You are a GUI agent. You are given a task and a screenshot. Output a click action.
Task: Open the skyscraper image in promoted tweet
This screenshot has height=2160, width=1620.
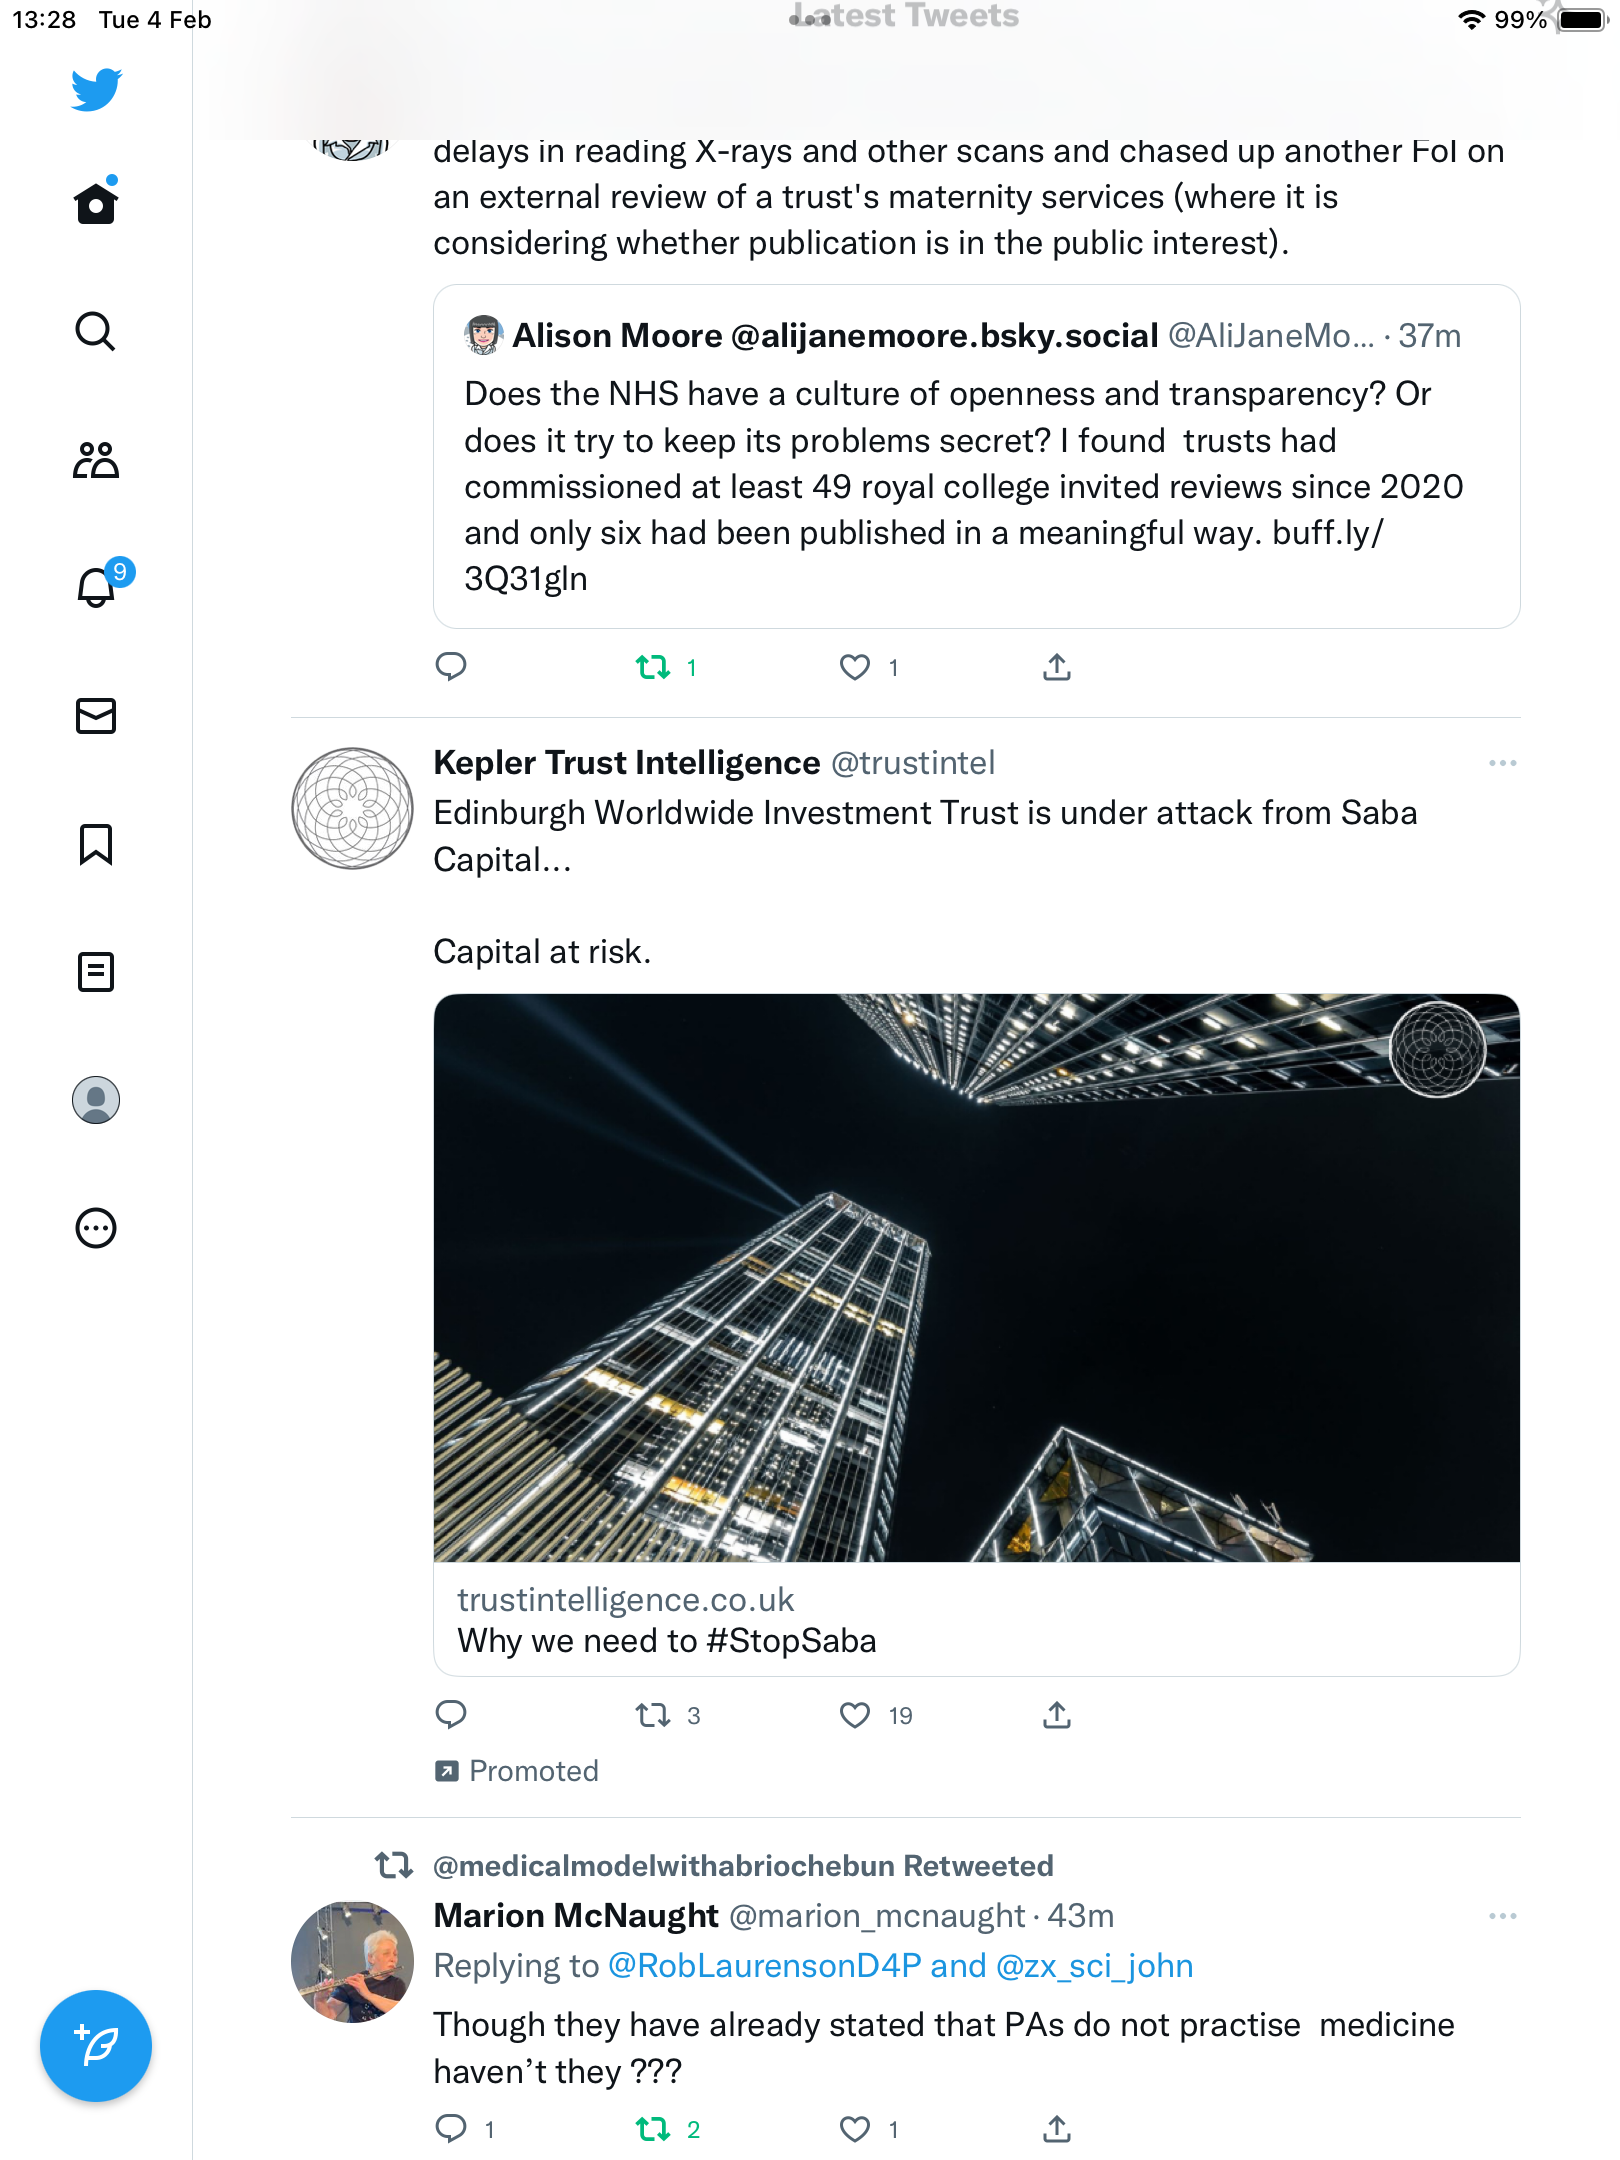[977, 1278]
